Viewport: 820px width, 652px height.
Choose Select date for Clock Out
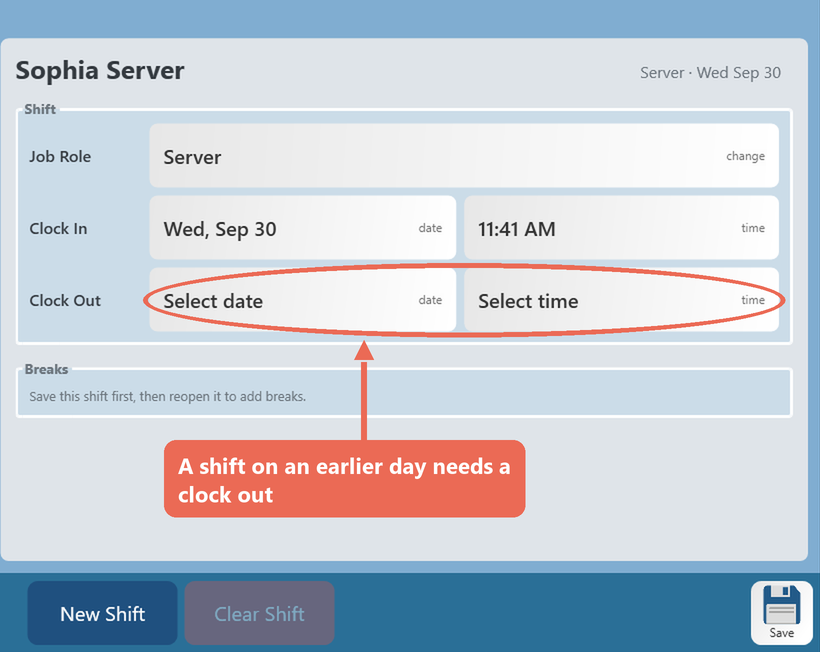click(303, 300)
